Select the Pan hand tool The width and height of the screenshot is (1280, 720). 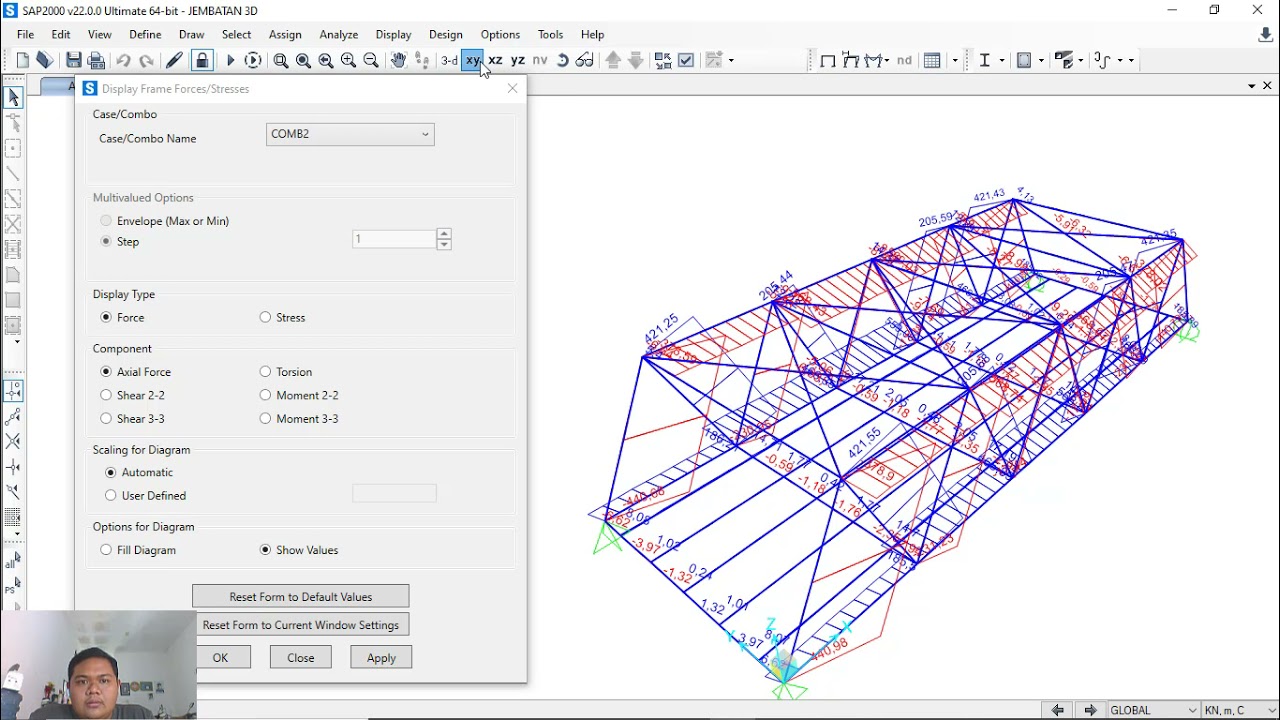(x=398, y=60)
